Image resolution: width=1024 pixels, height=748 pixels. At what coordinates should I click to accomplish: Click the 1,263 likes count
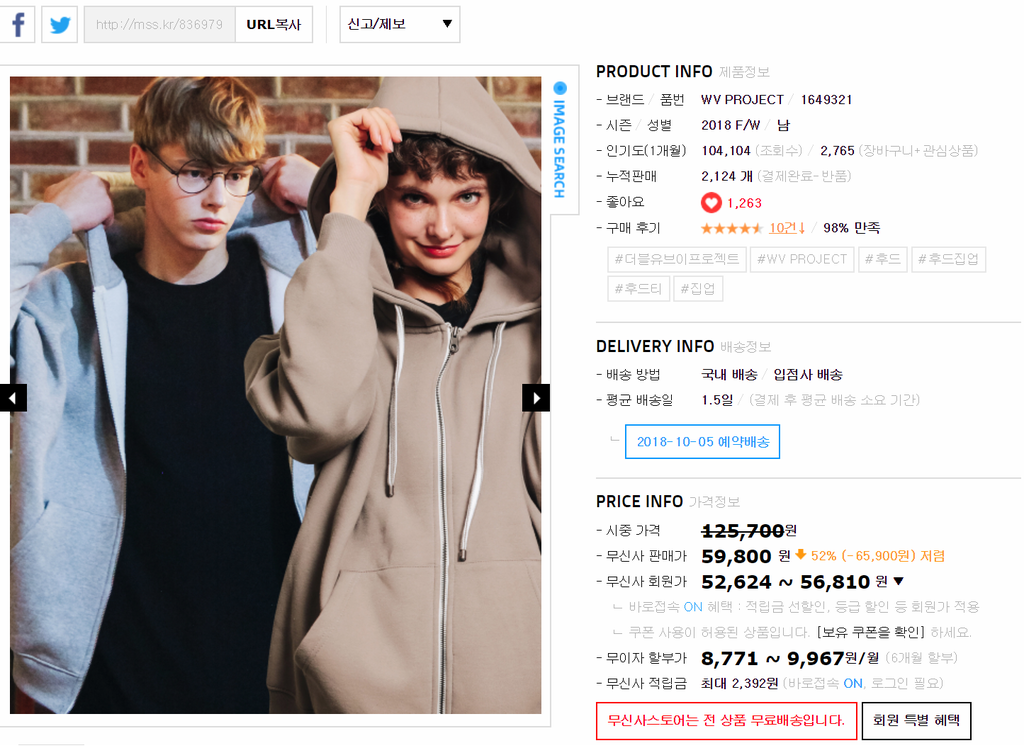pos(744,203)
